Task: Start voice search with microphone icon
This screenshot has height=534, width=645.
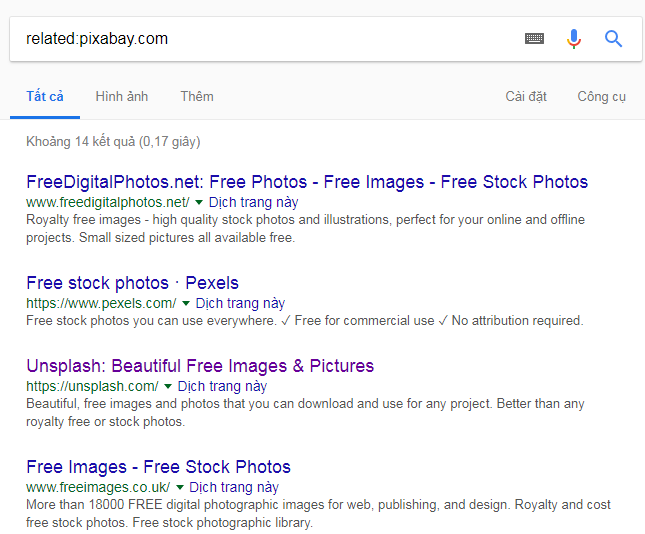Action: point(573,39)
